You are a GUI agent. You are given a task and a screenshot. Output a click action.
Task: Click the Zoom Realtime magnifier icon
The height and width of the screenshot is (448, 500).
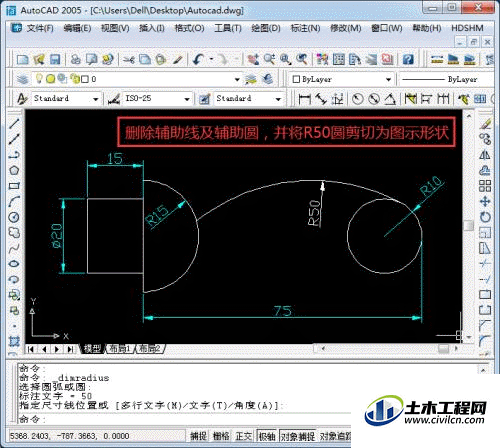(x=269, y=59)
